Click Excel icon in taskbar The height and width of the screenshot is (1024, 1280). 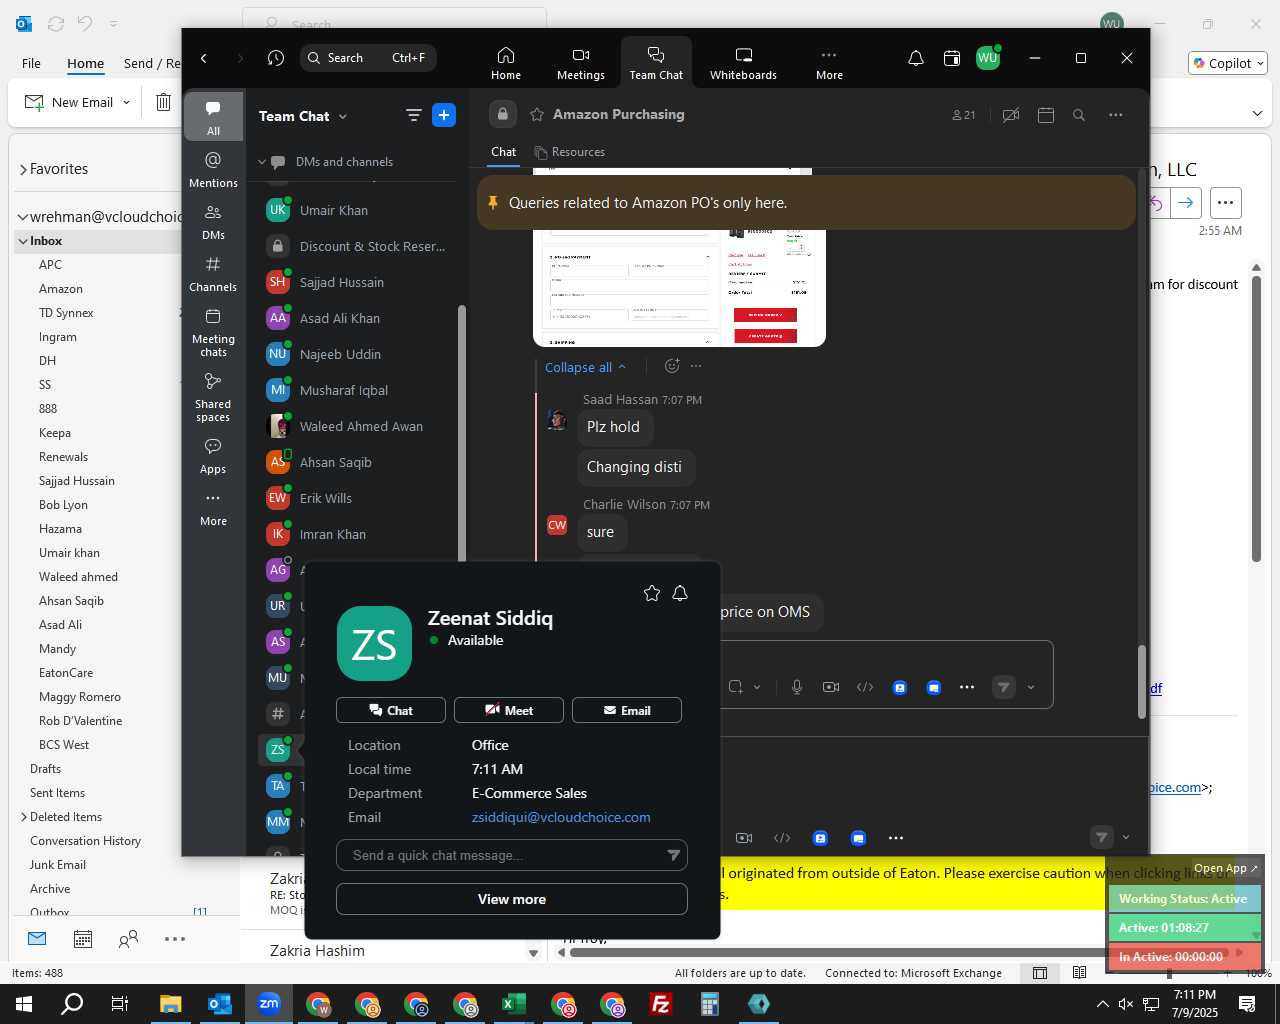514,1004
